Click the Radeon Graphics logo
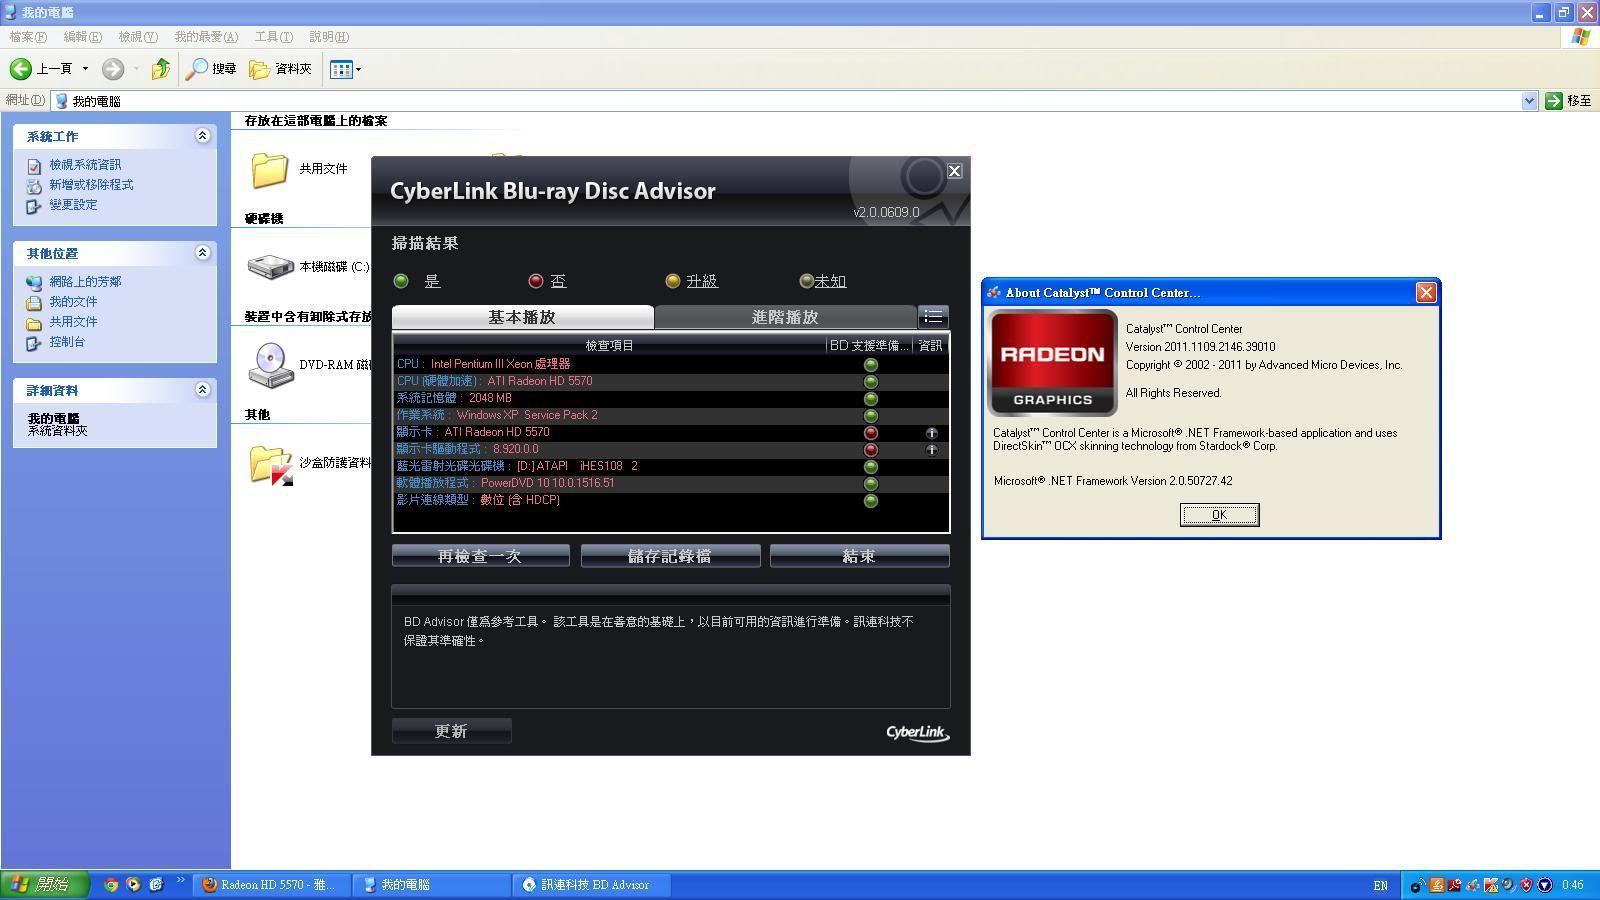 [x=1053, y=362]
